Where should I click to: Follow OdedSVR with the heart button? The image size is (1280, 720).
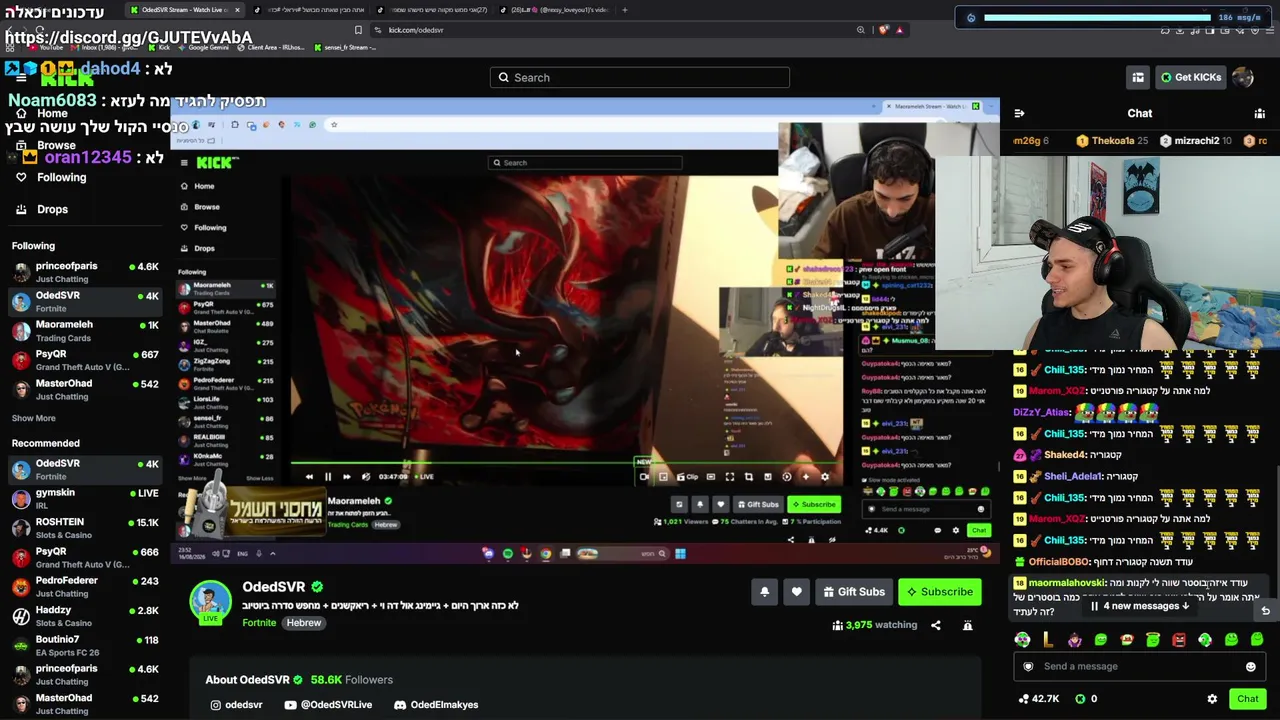coord(796,592)
